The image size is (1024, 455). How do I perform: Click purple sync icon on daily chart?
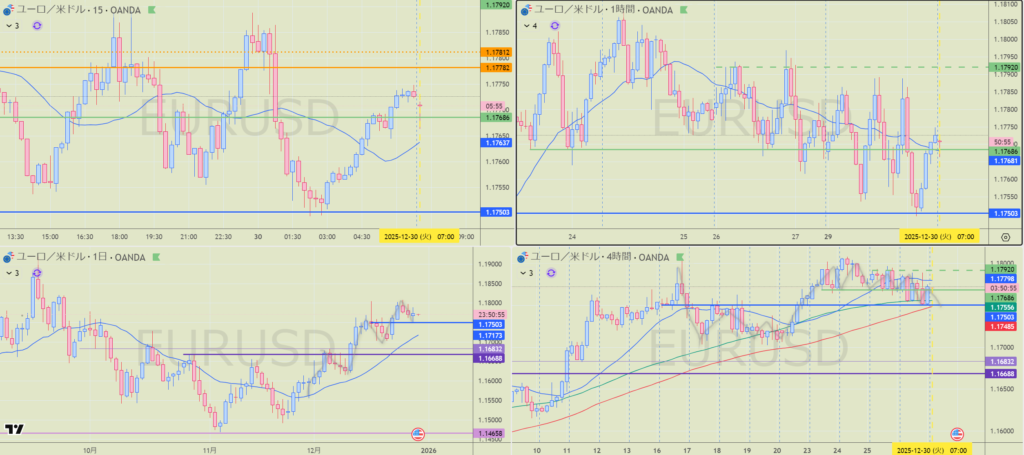tap(37, 272)
